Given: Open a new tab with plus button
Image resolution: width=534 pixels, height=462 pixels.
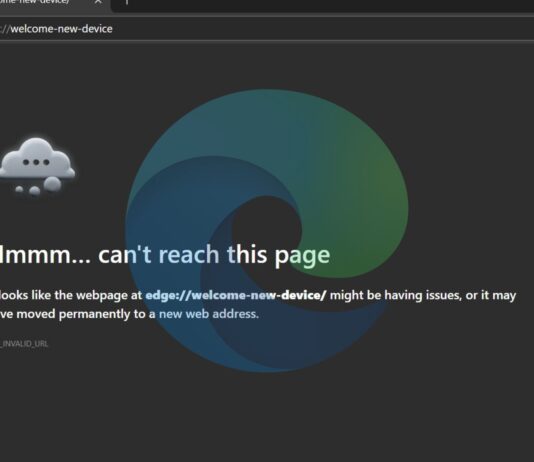Looking at the screenshot, I should (x=127, y=2).
